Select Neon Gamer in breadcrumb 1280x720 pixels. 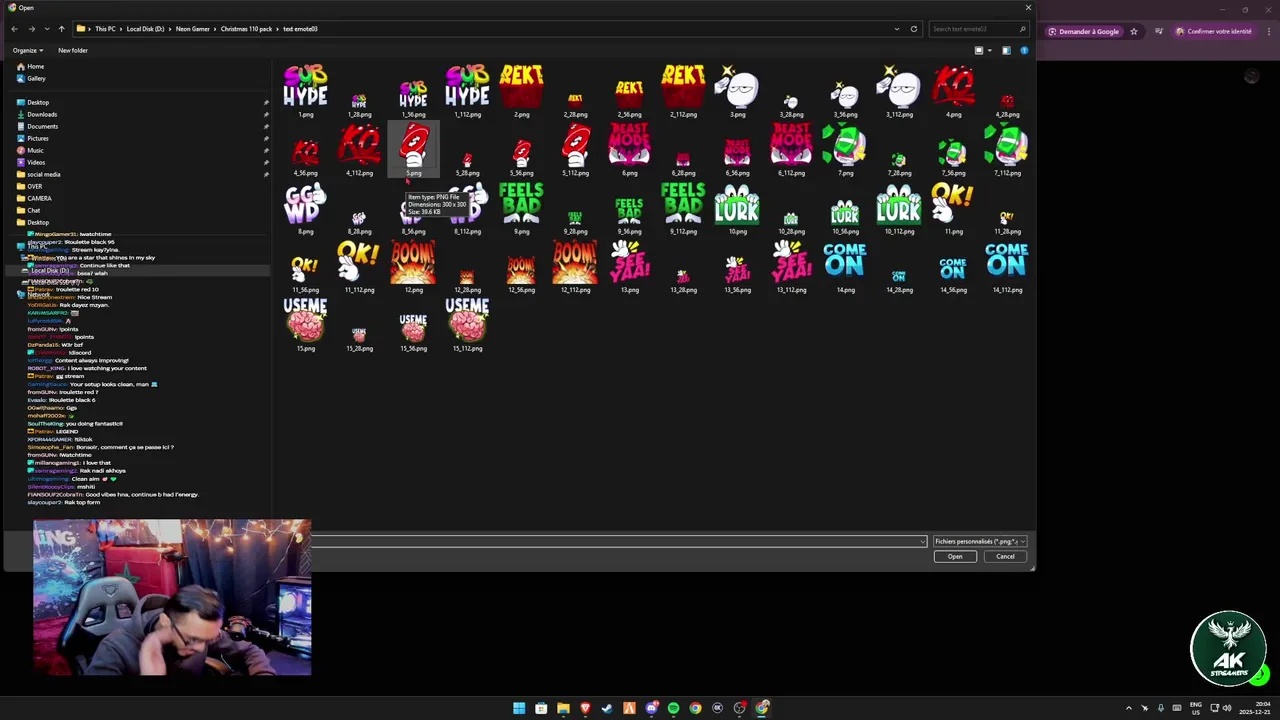[x=193, y=29]
